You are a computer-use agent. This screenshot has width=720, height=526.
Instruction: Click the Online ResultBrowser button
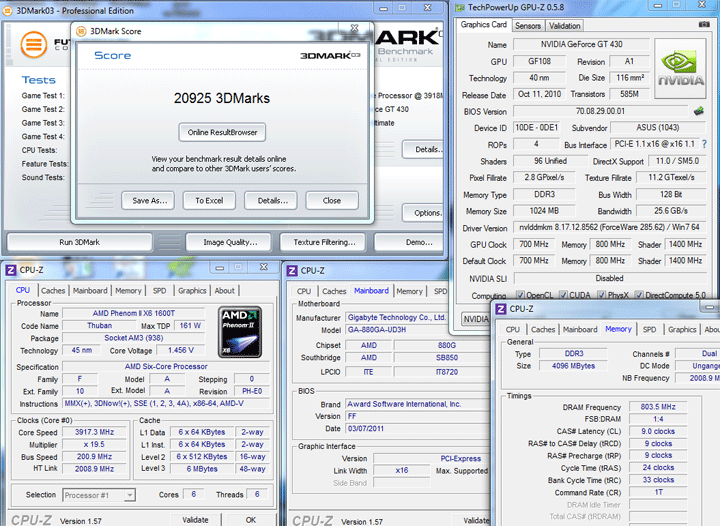pyautogui.click(x=222, y=132)
